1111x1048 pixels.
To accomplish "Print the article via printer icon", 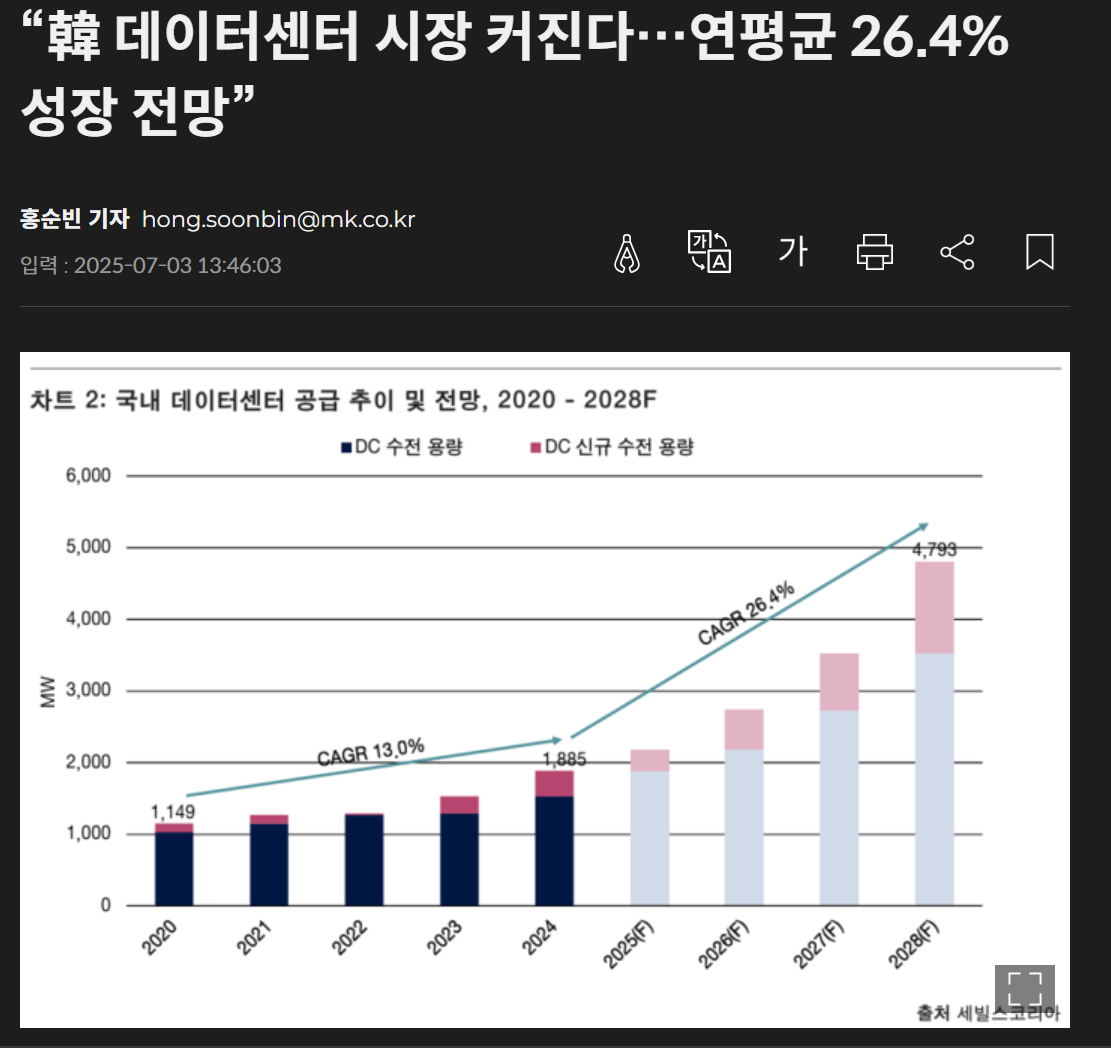I will pyautogui.click(x=875, y=252).
